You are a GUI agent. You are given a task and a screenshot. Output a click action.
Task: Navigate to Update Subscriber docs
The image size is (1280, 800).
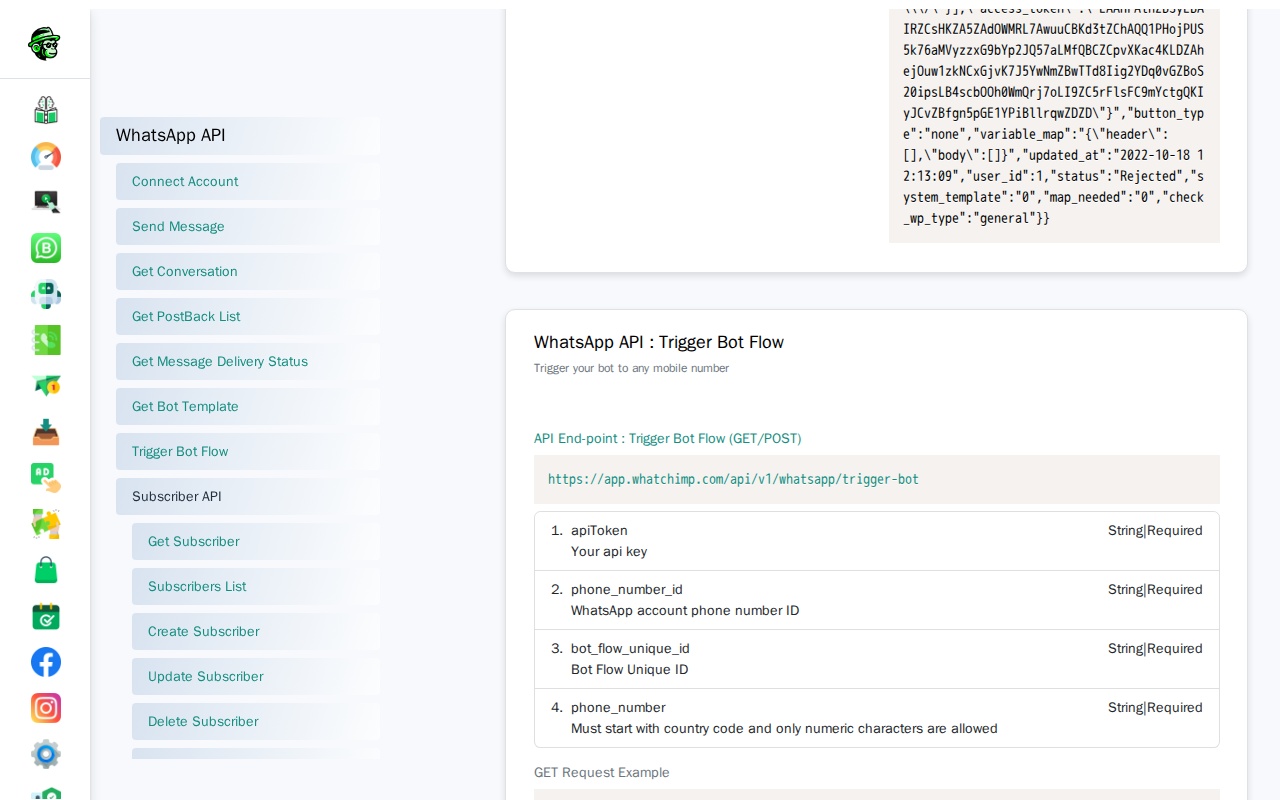(x=256, y=677)
